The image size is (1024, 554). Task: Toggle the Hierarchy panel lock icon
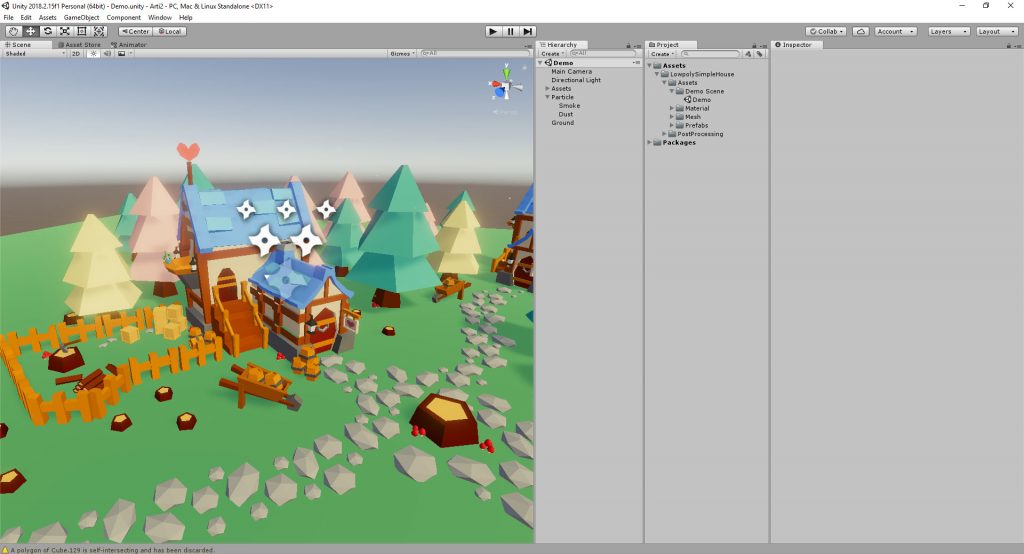[628, 46]
